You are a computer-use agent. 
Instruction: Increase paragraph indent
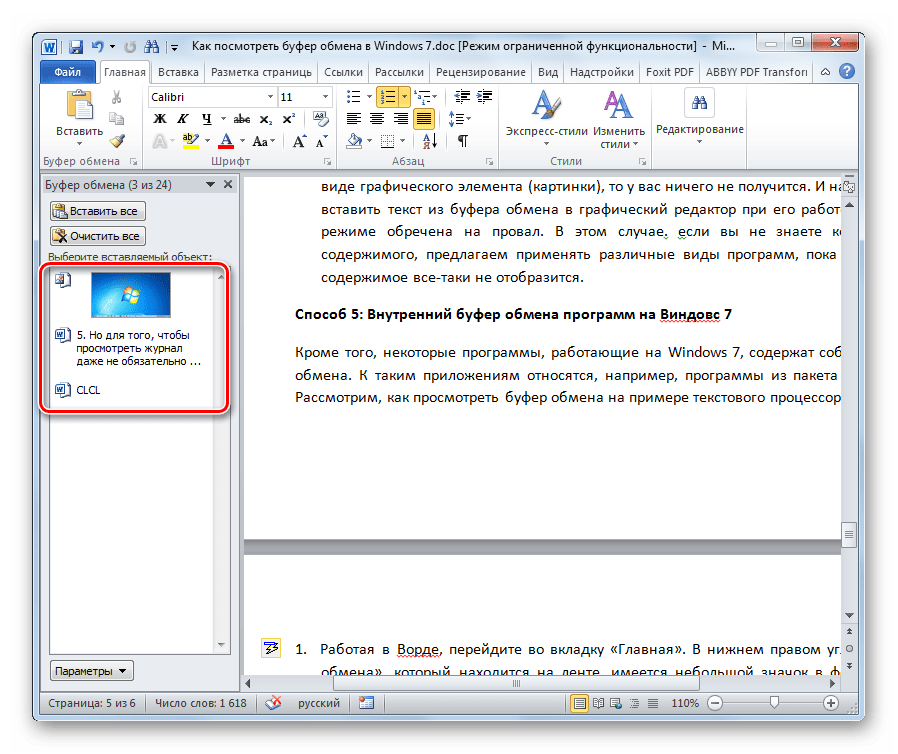[x=485, y=97]
